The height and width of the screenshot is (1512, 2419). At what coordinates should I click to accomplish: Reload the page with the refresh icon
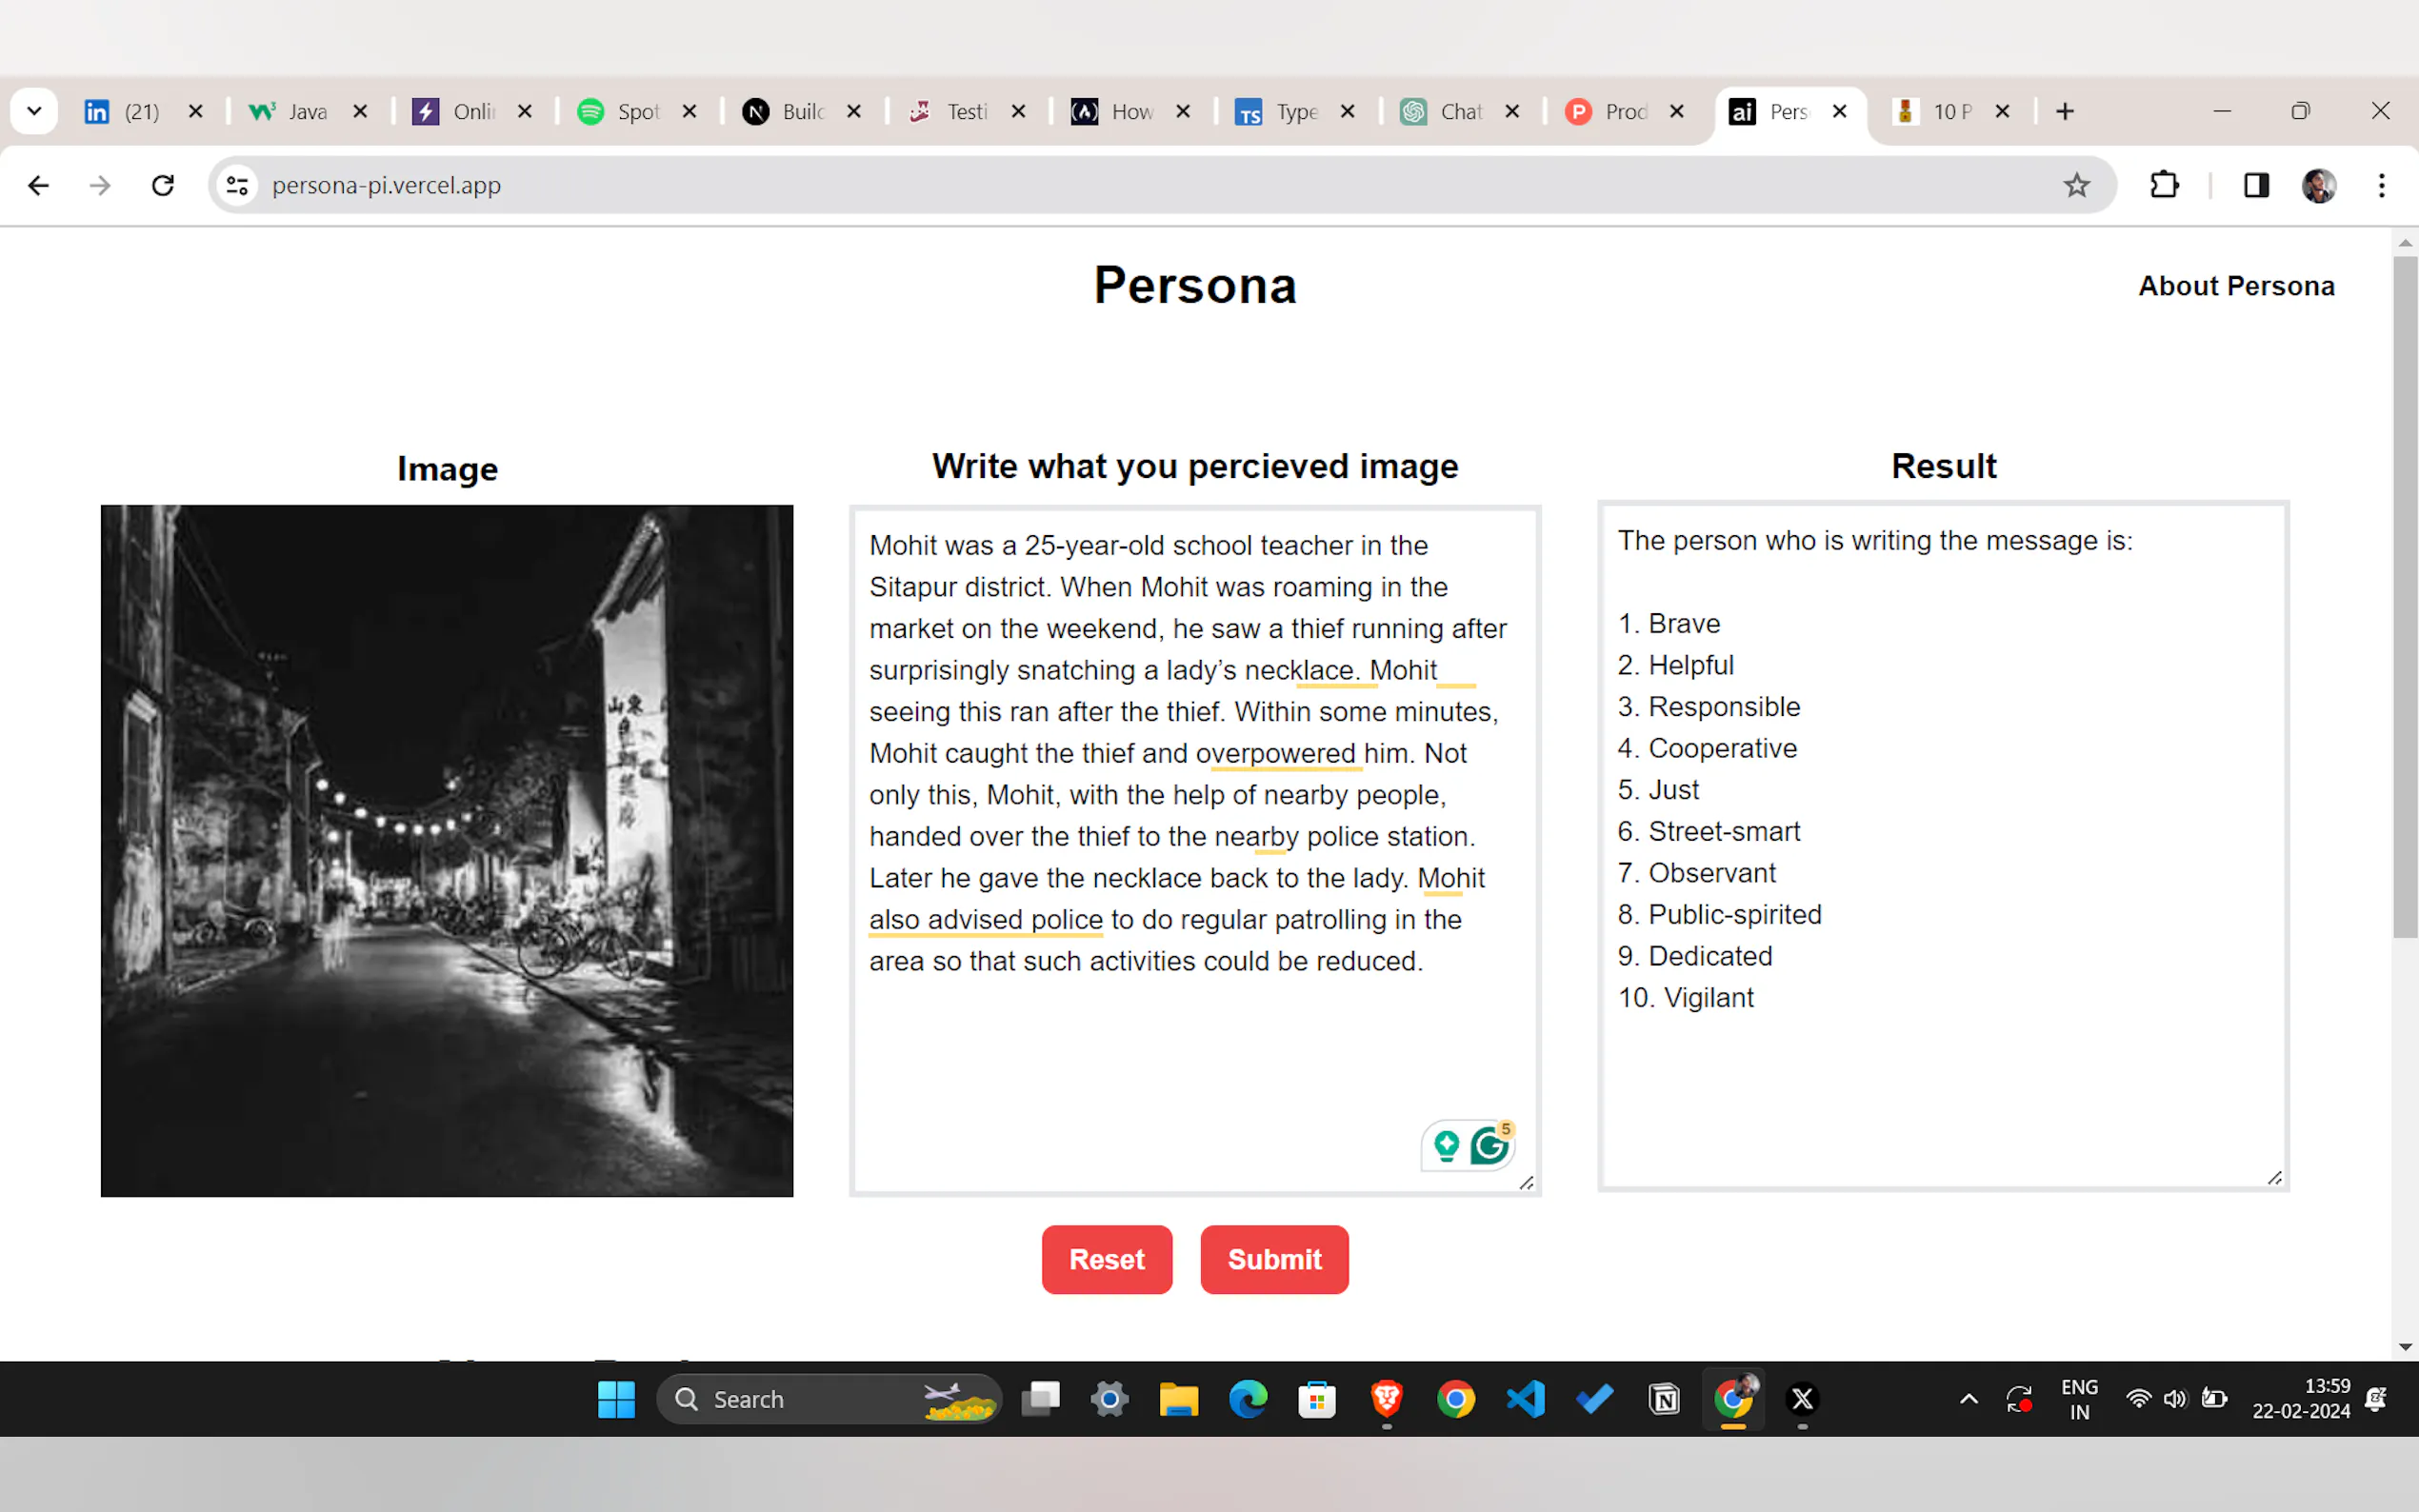(x=163, y=185)
